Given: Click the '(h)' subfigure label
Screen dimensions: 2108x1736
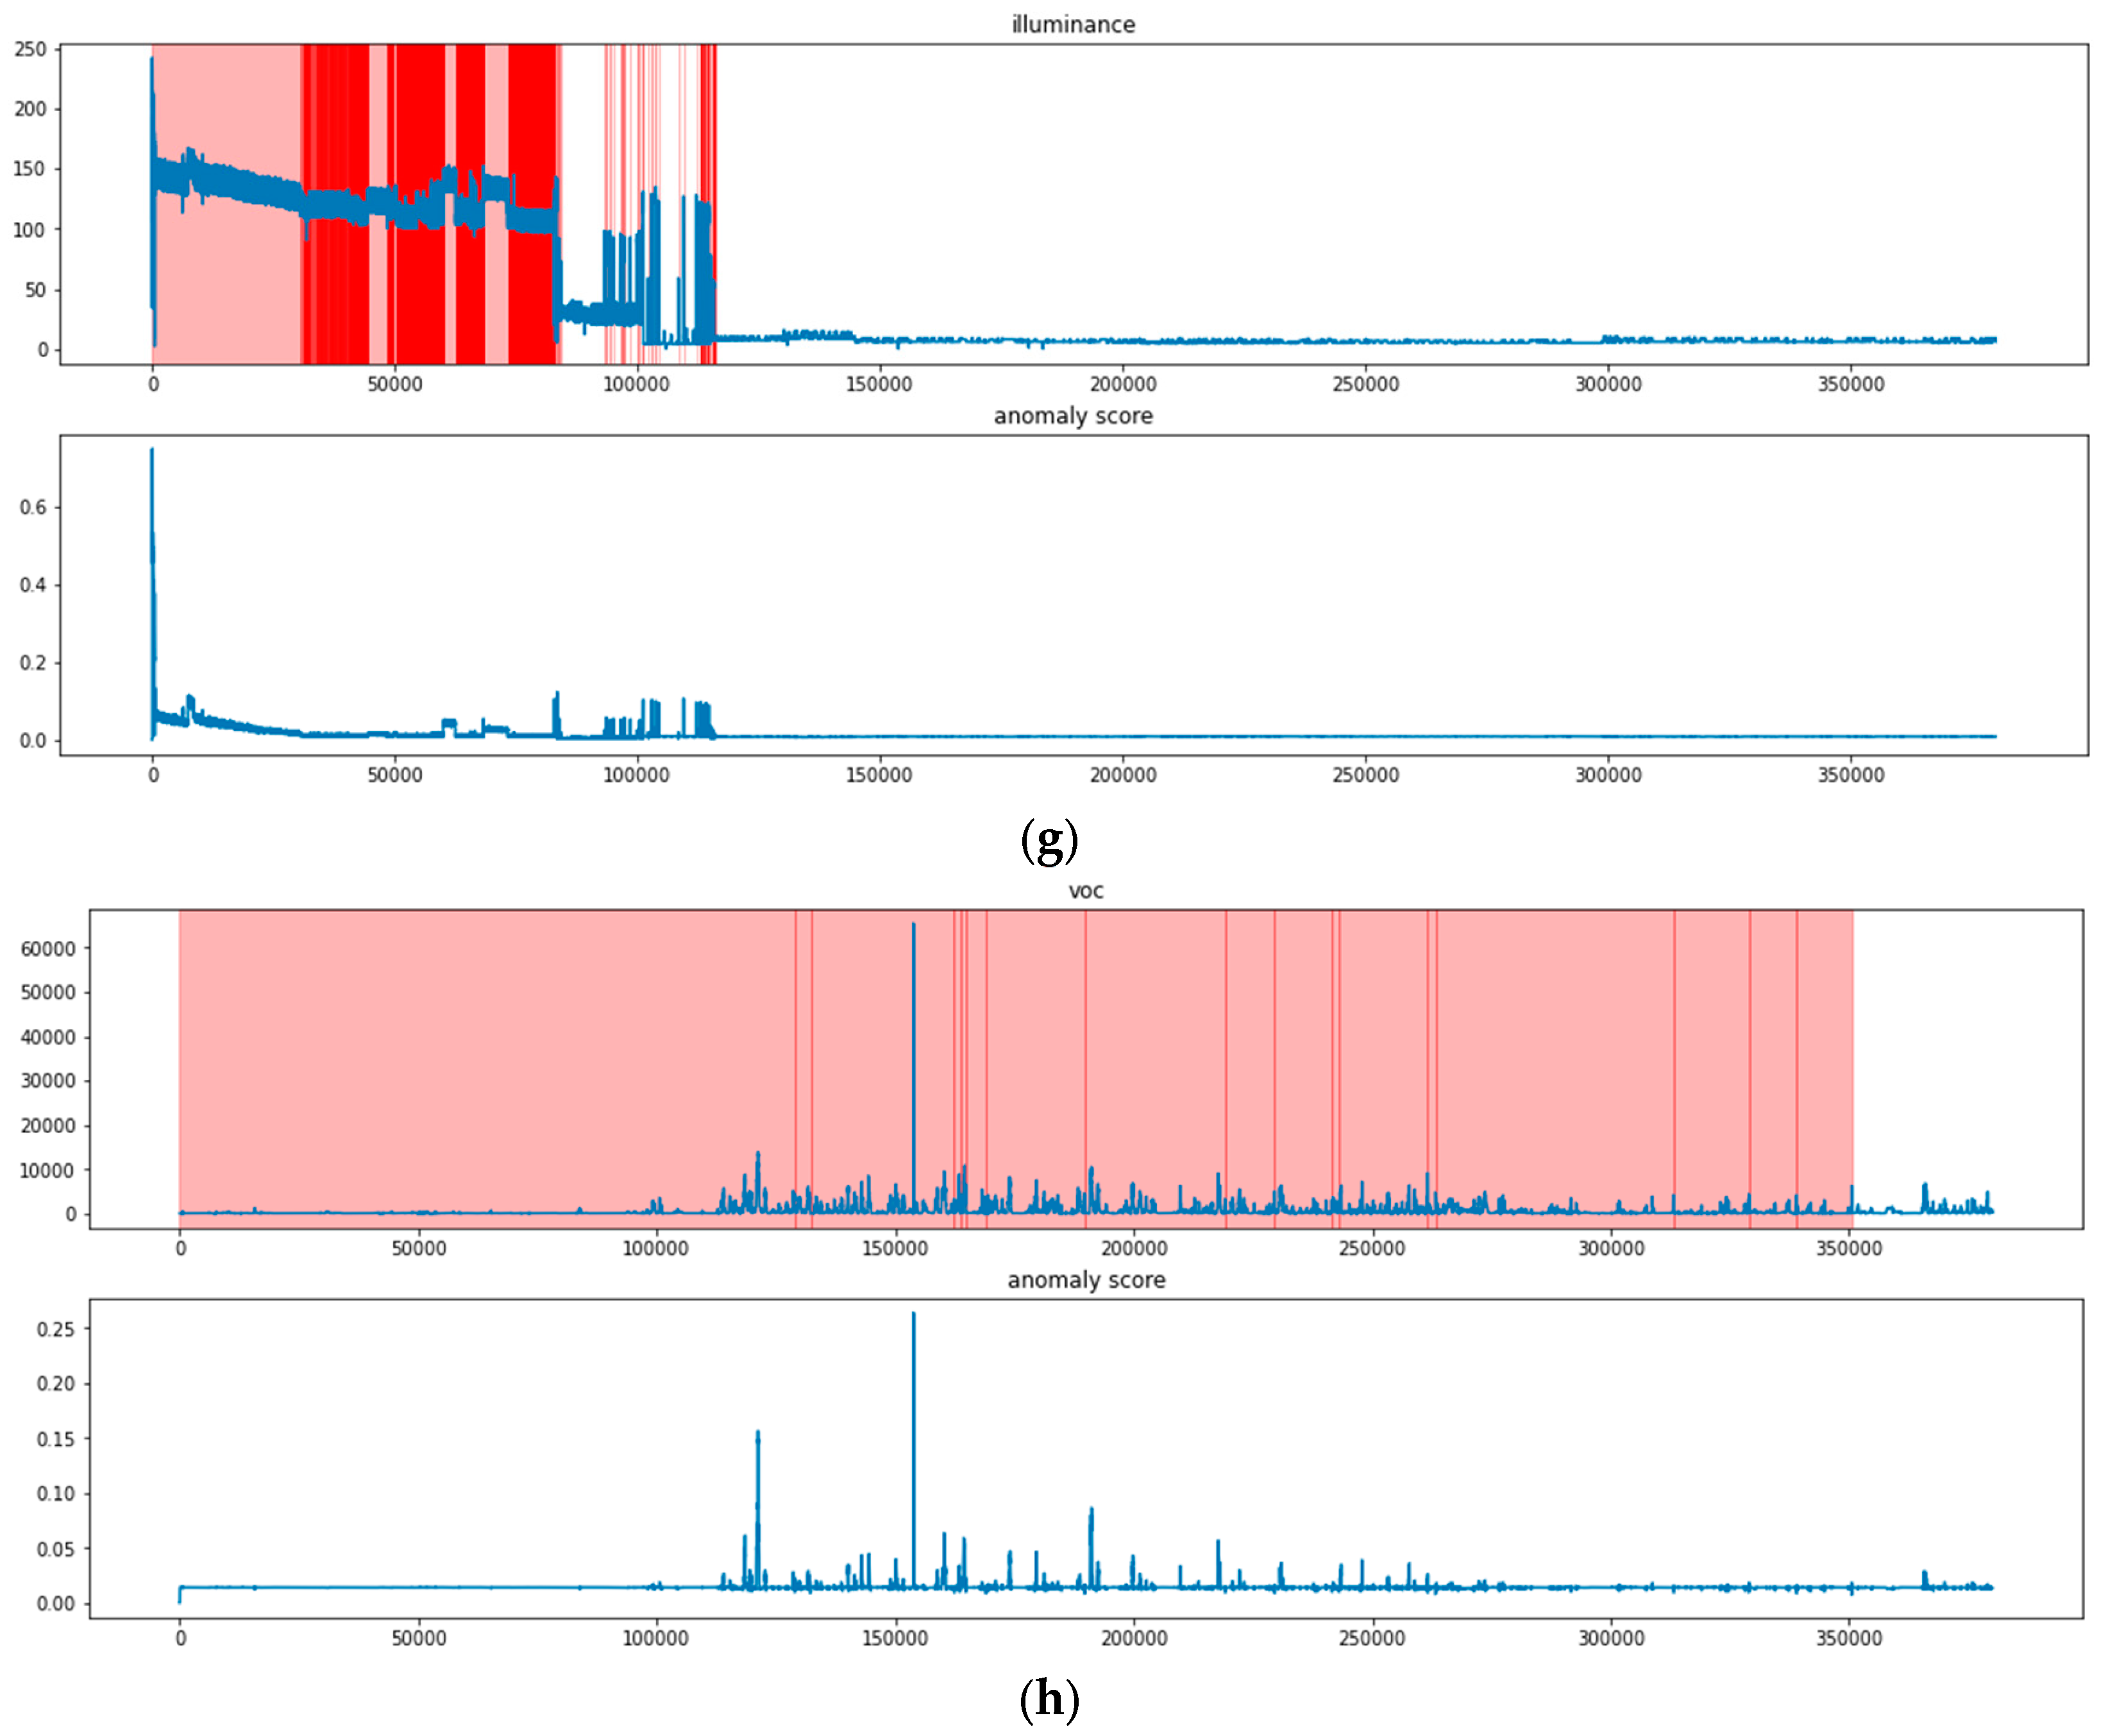Looking at the screenshot, I should pos(1049,1699).
